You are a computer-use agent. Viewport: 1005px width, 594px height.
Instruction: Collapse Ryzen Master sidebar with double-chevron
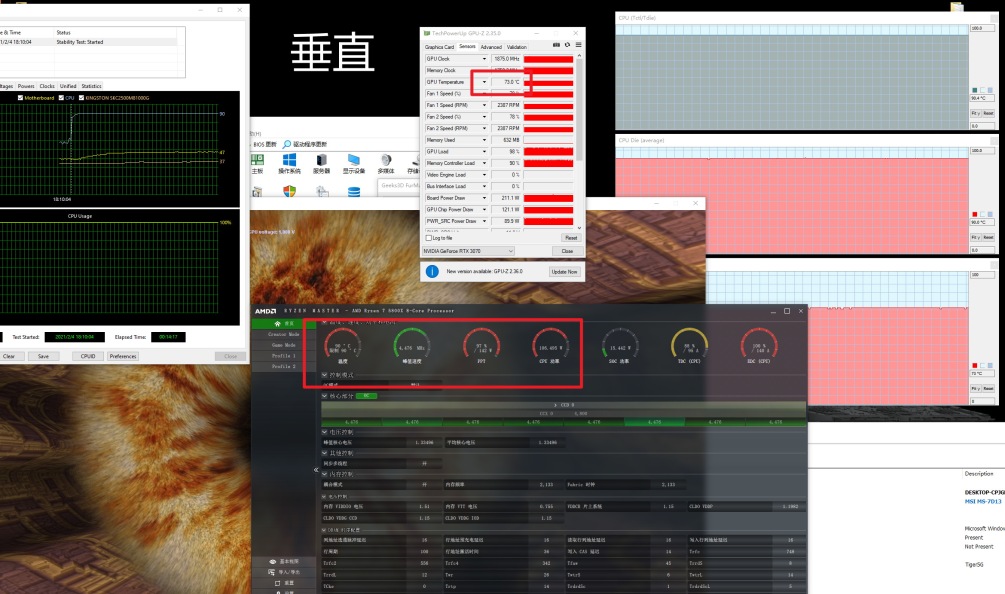tap(316, 470)
